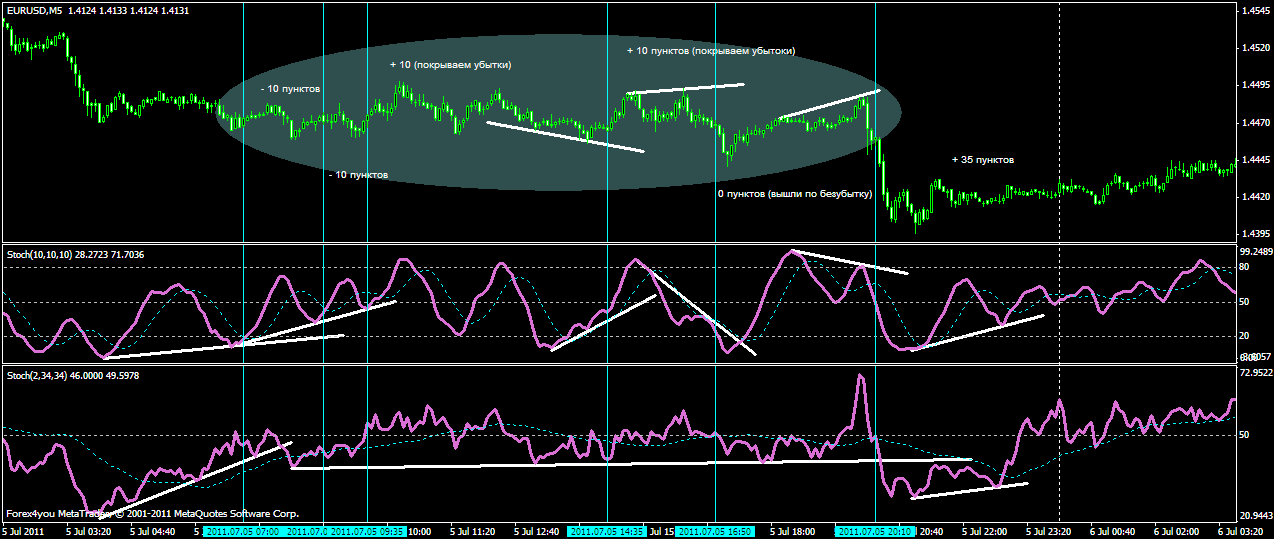This screenshot has width=1274, height=539.
Task: Select the descending trendline at Stoch(10,10,10) highest peak
Action: click(x=850, y=262)
